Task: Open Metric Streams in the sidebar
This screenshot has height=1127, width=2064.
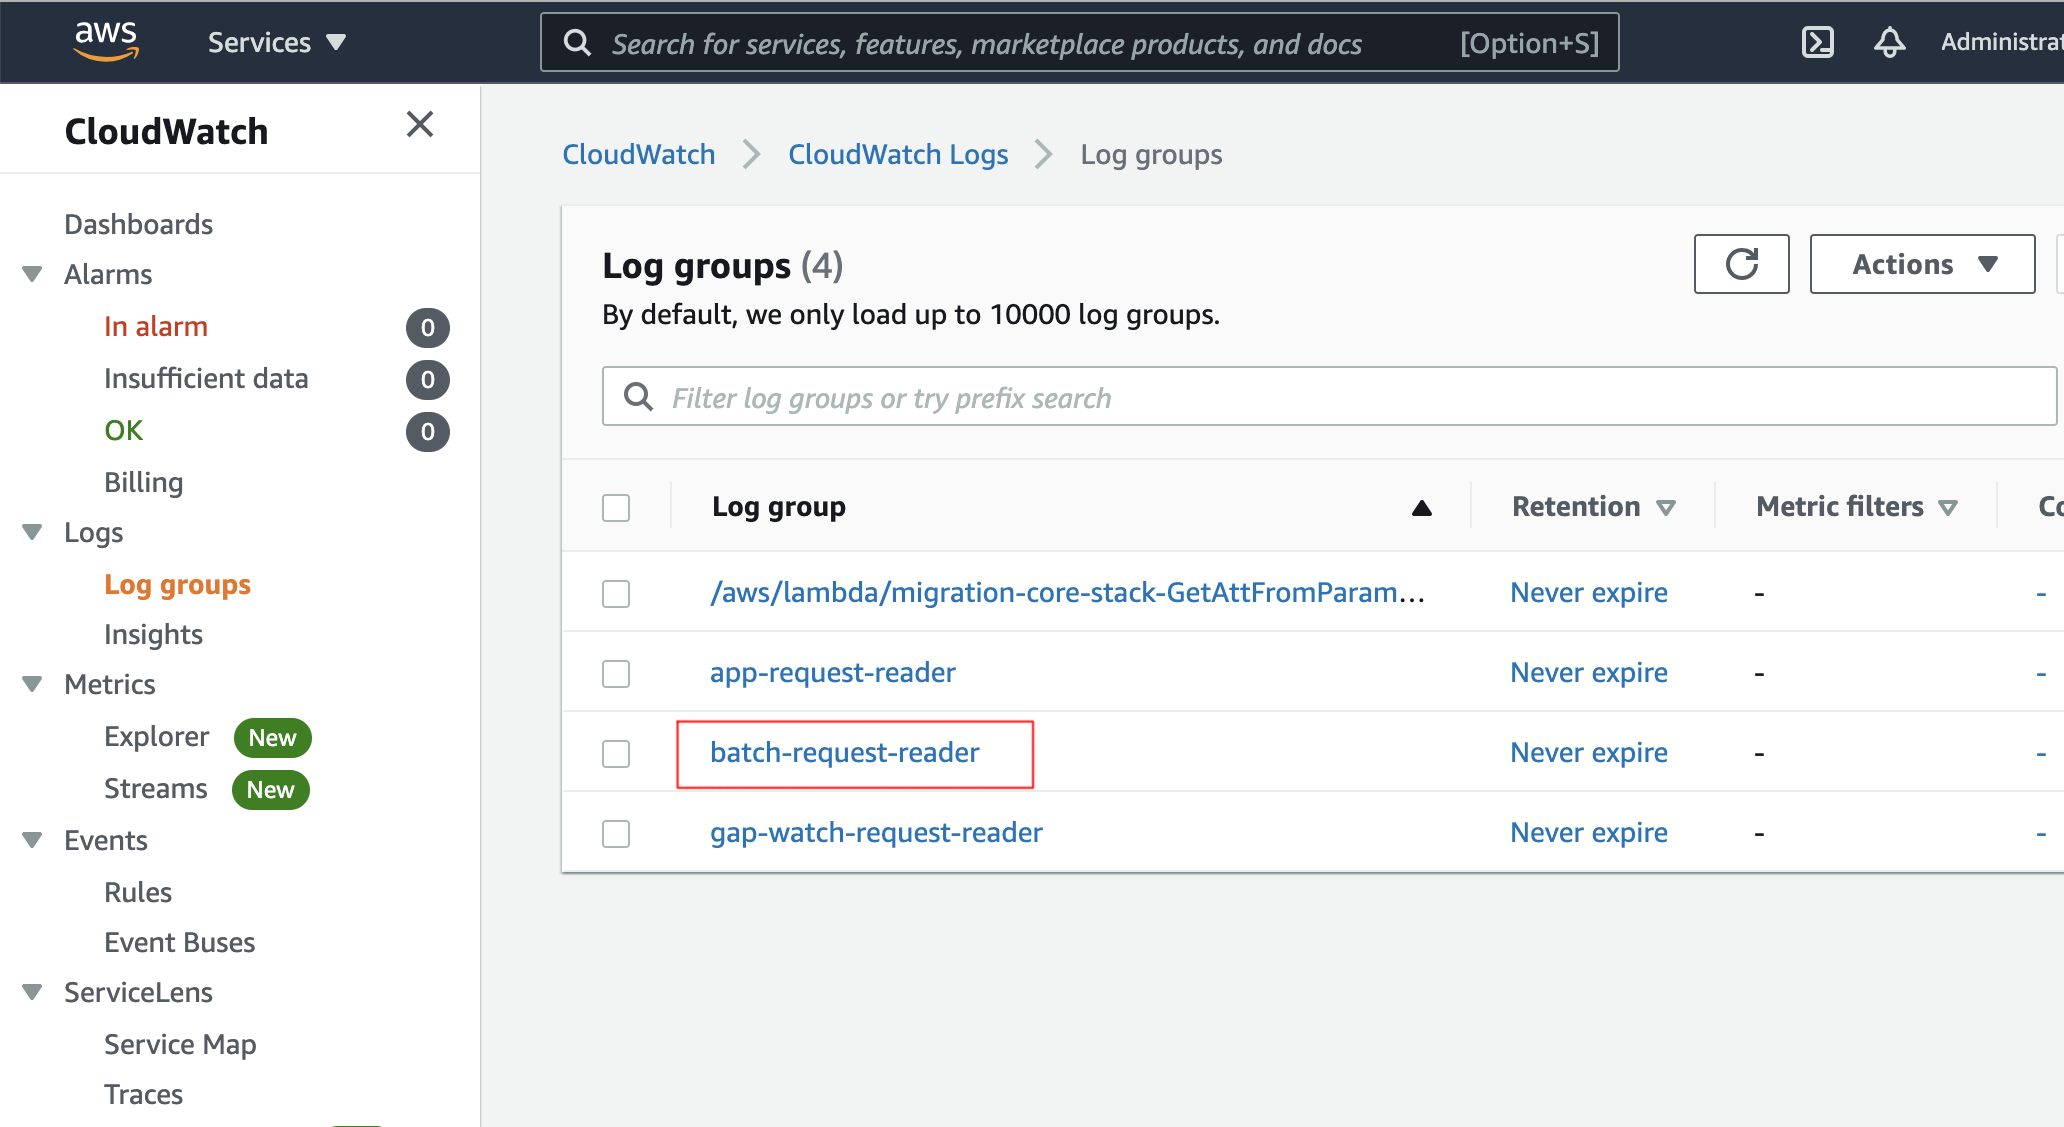Action: click(x=156, y=789)
